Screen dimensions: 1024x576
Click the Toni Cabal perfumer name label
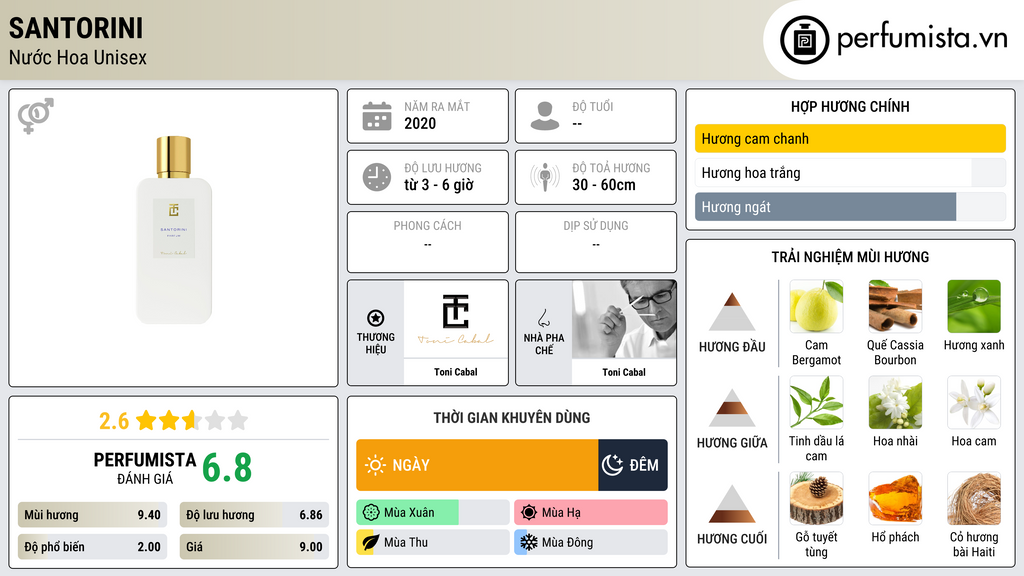[x=624, y=372]
